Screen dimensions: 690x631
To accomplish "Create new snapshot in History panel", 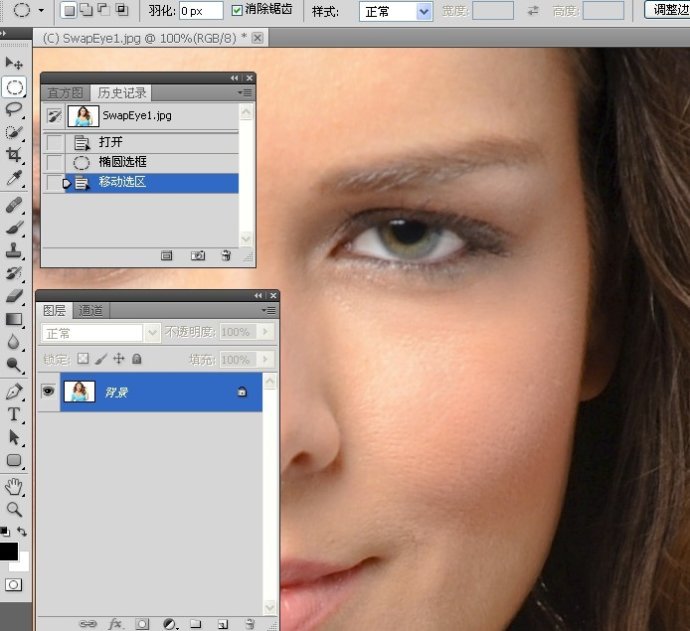I will pyautogui.click(x=198, y=256).
